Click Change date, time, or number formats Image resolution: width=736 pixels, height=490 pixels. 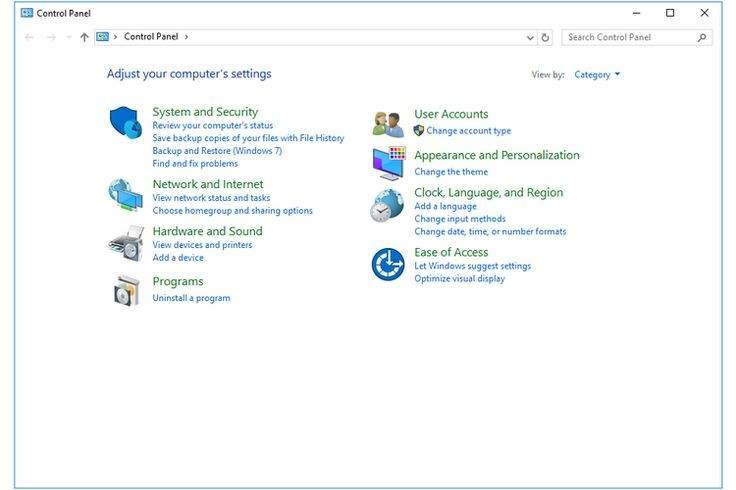[x=490, y=232]
